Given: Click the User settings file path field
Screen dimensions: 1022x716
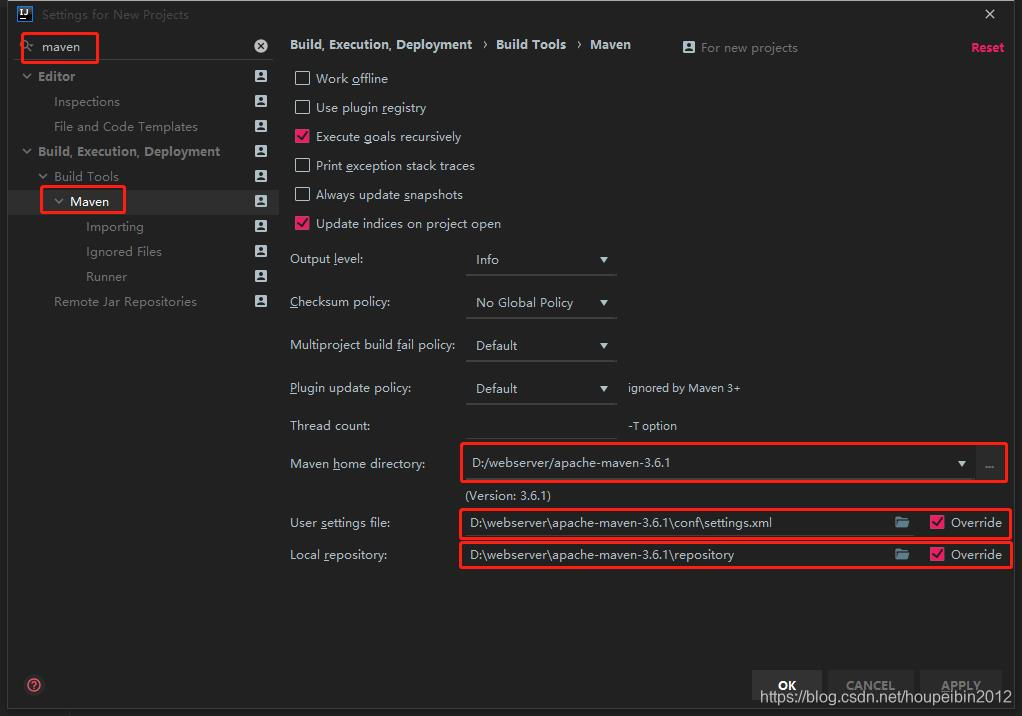Looking at the screenshot, I should point(678,523).
